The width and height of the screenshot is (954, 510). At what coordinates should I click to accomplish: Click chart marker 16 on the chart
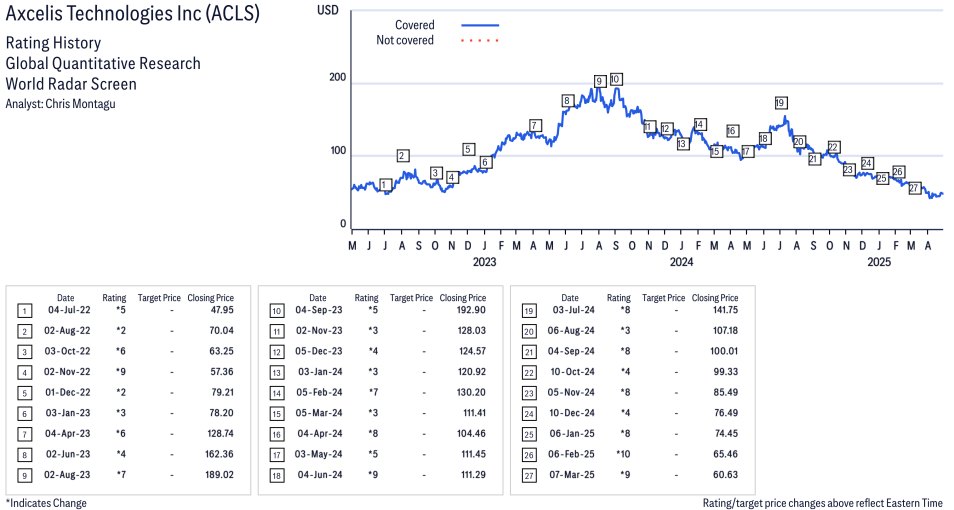732,131
